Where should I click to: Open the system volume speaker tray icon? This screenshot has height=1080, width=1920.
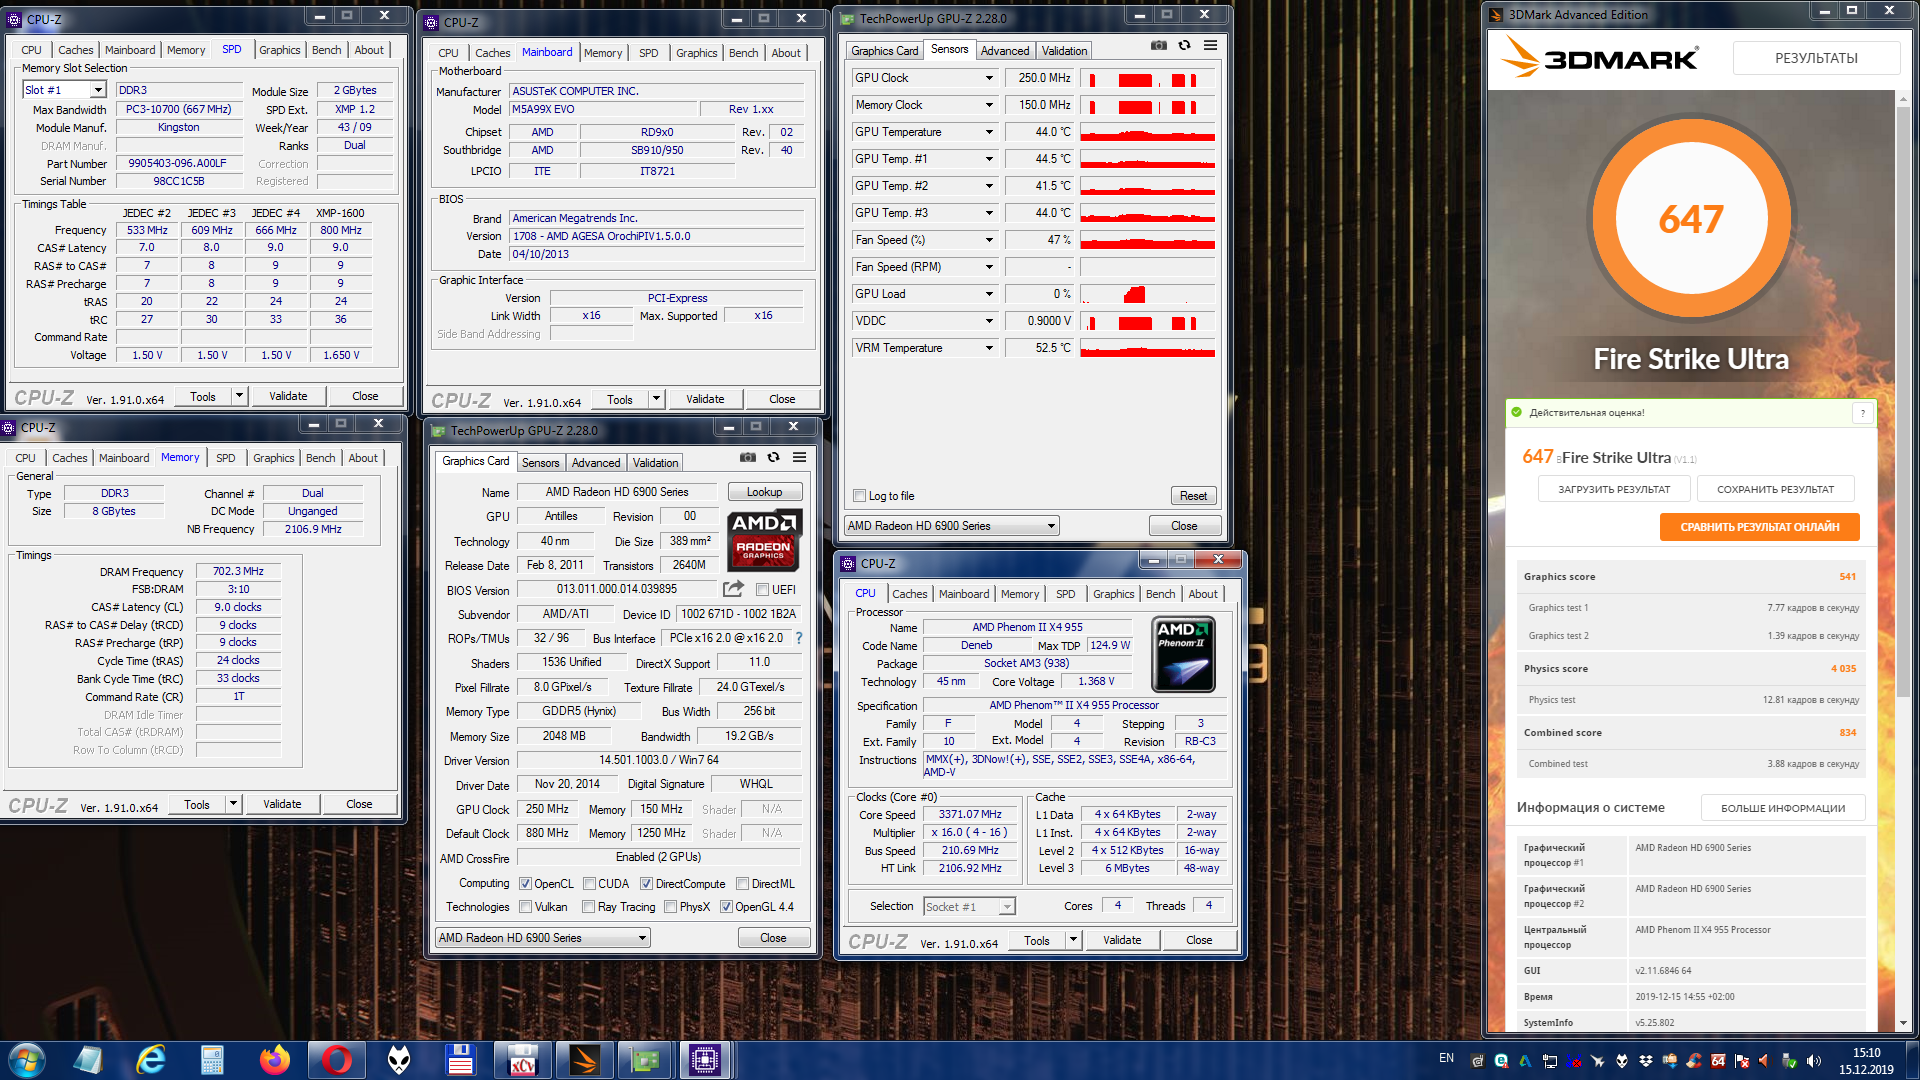pos(1813,1061)
